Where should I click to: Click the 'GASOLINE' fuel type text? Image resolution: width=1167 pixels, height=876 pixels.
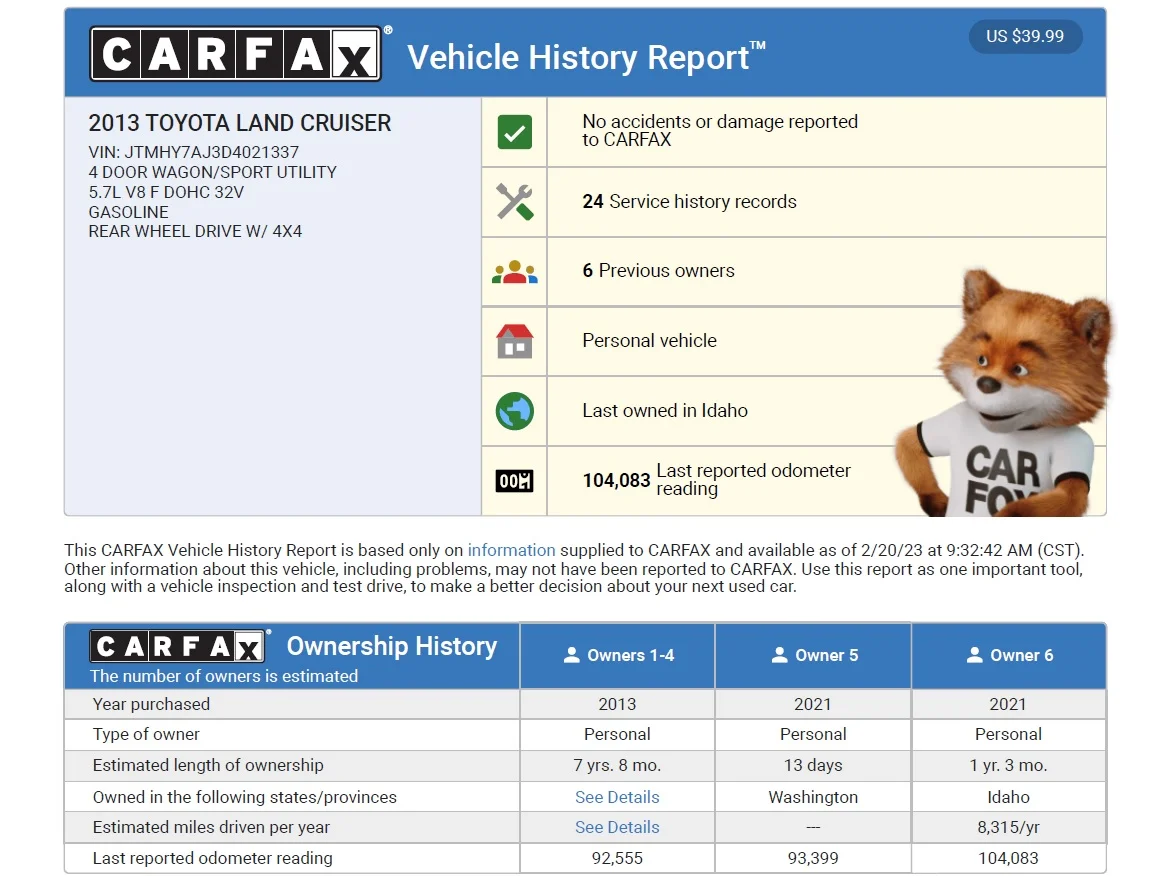pyautogui.click(x=128, y=212)
